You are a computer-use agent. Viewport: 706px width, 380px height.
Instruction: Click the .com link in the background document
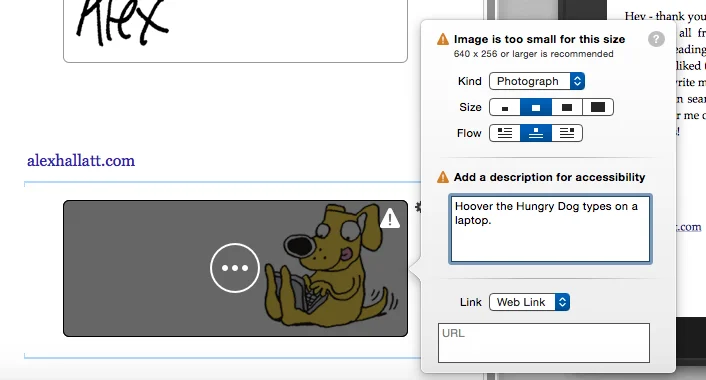click(689, 227)
